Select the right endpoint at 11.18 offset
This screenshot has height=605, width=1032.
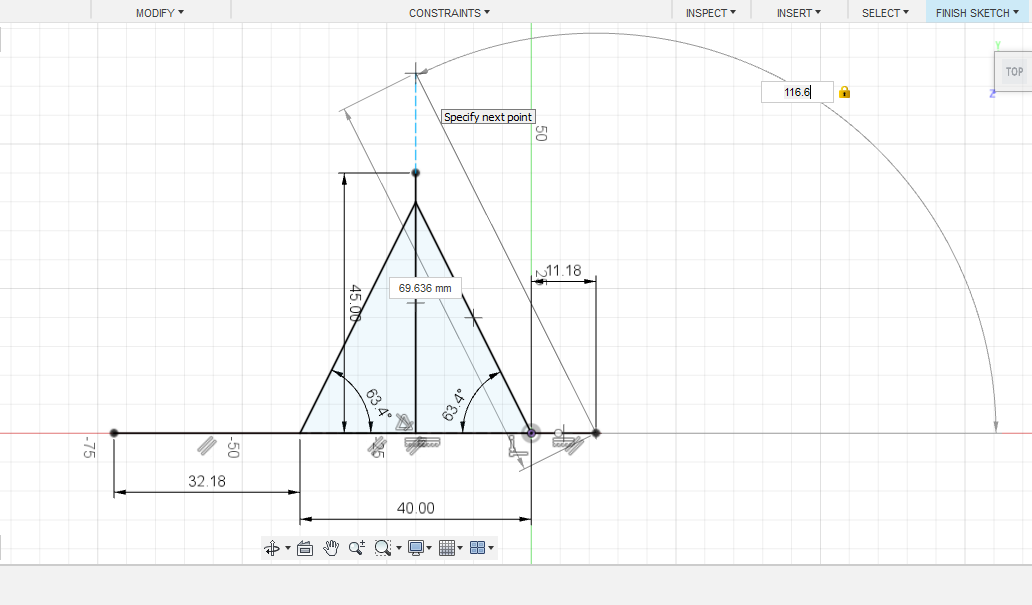(x=596, y=433)
